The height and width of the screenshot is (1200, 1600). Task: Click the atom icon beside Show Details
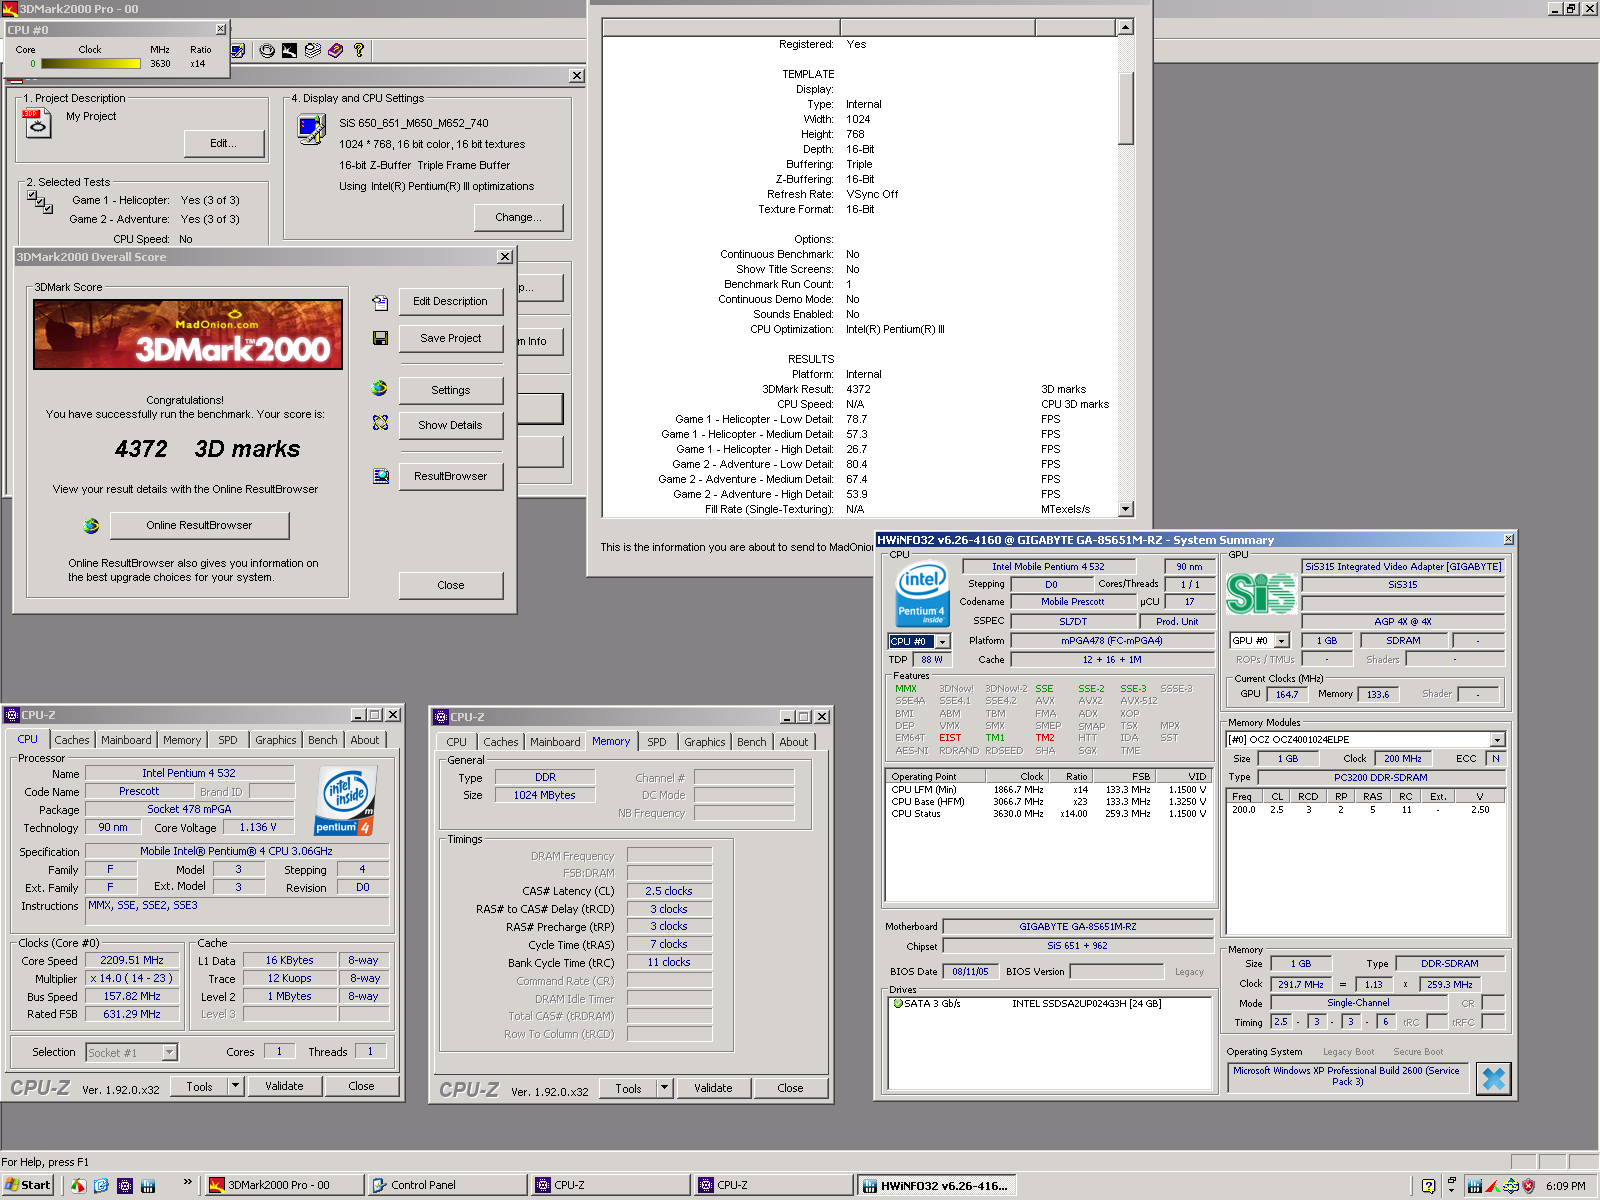point(380,423)
